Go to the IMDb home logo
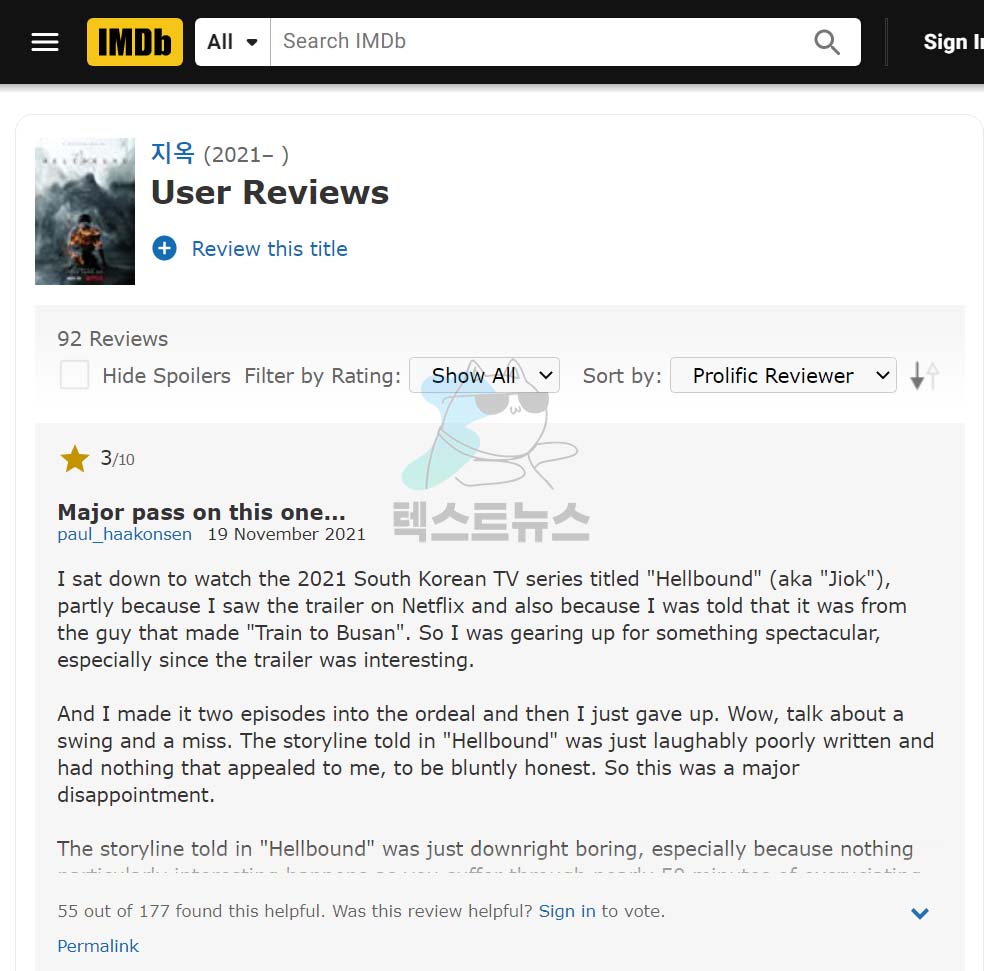The width and height of the screenshot is (984, 971). coord(135,42)
